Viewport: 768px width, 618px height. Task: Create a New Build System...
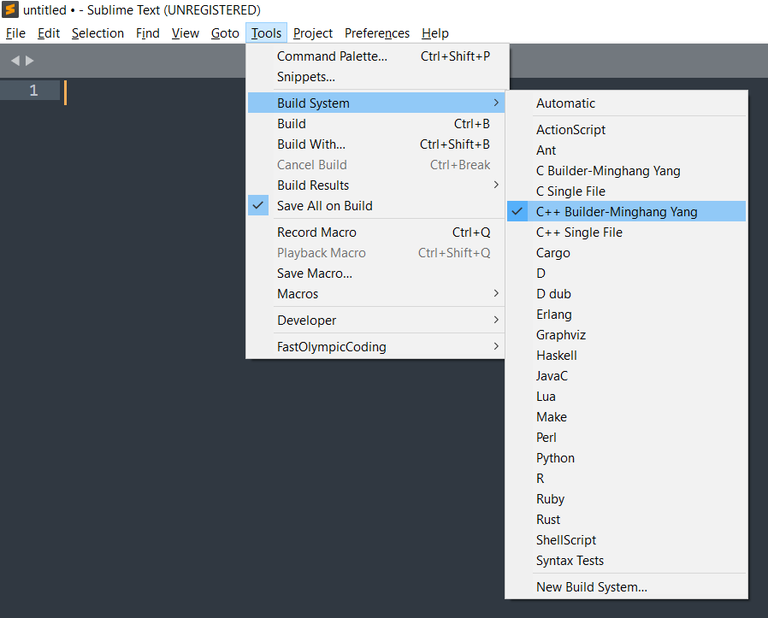(x=626, y=587)
